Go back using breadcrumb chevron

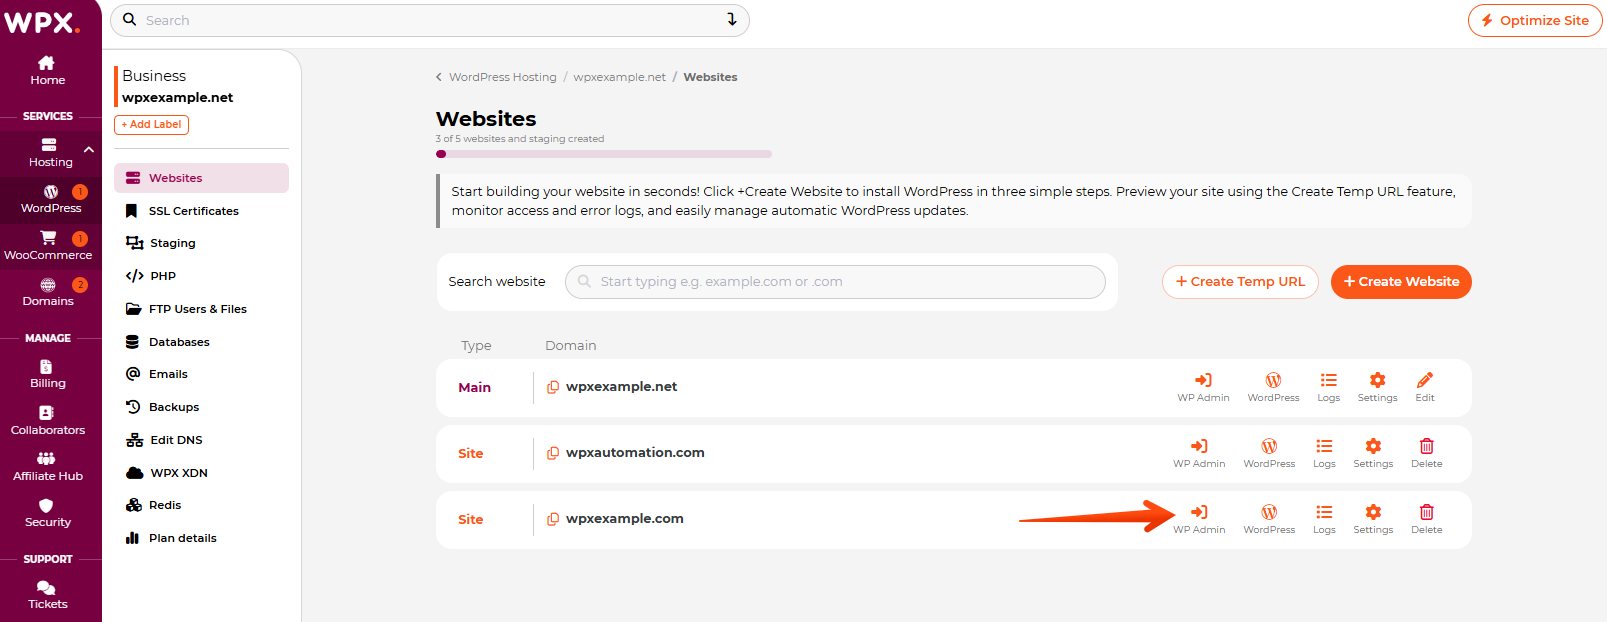tap(439, 77)
